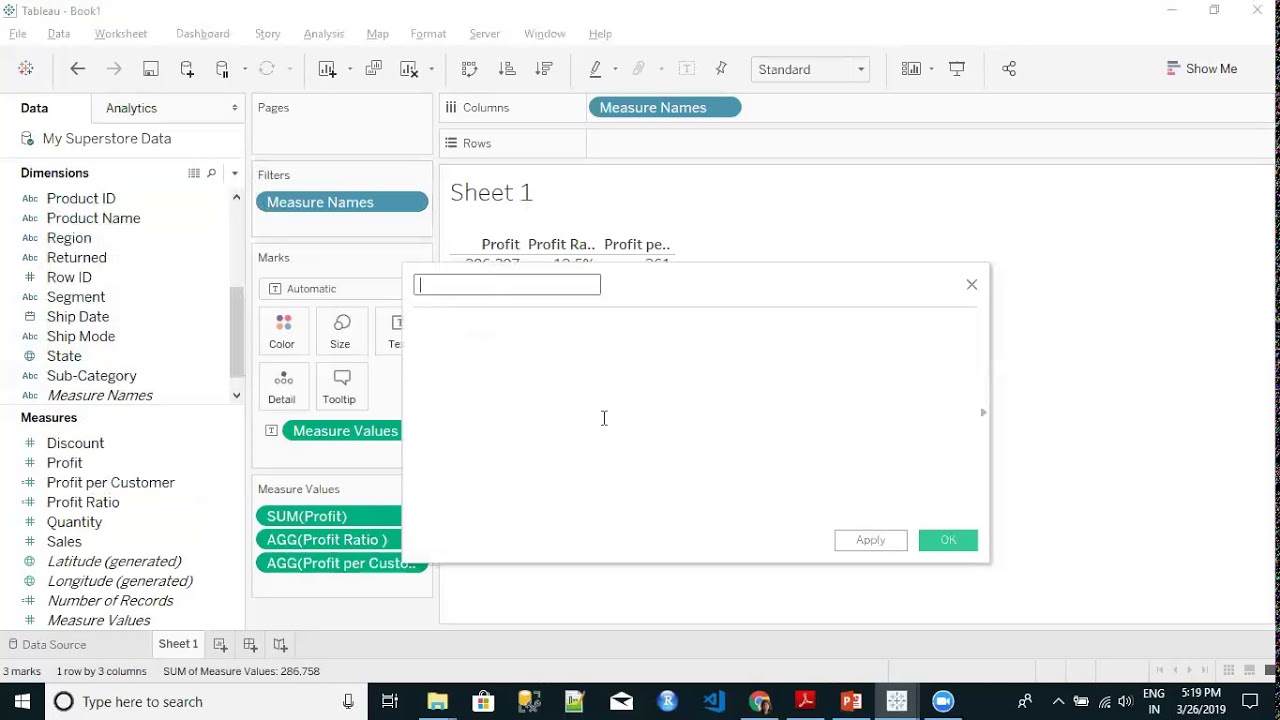
Task: Click the Show Me button
Action: point(1202,69)
